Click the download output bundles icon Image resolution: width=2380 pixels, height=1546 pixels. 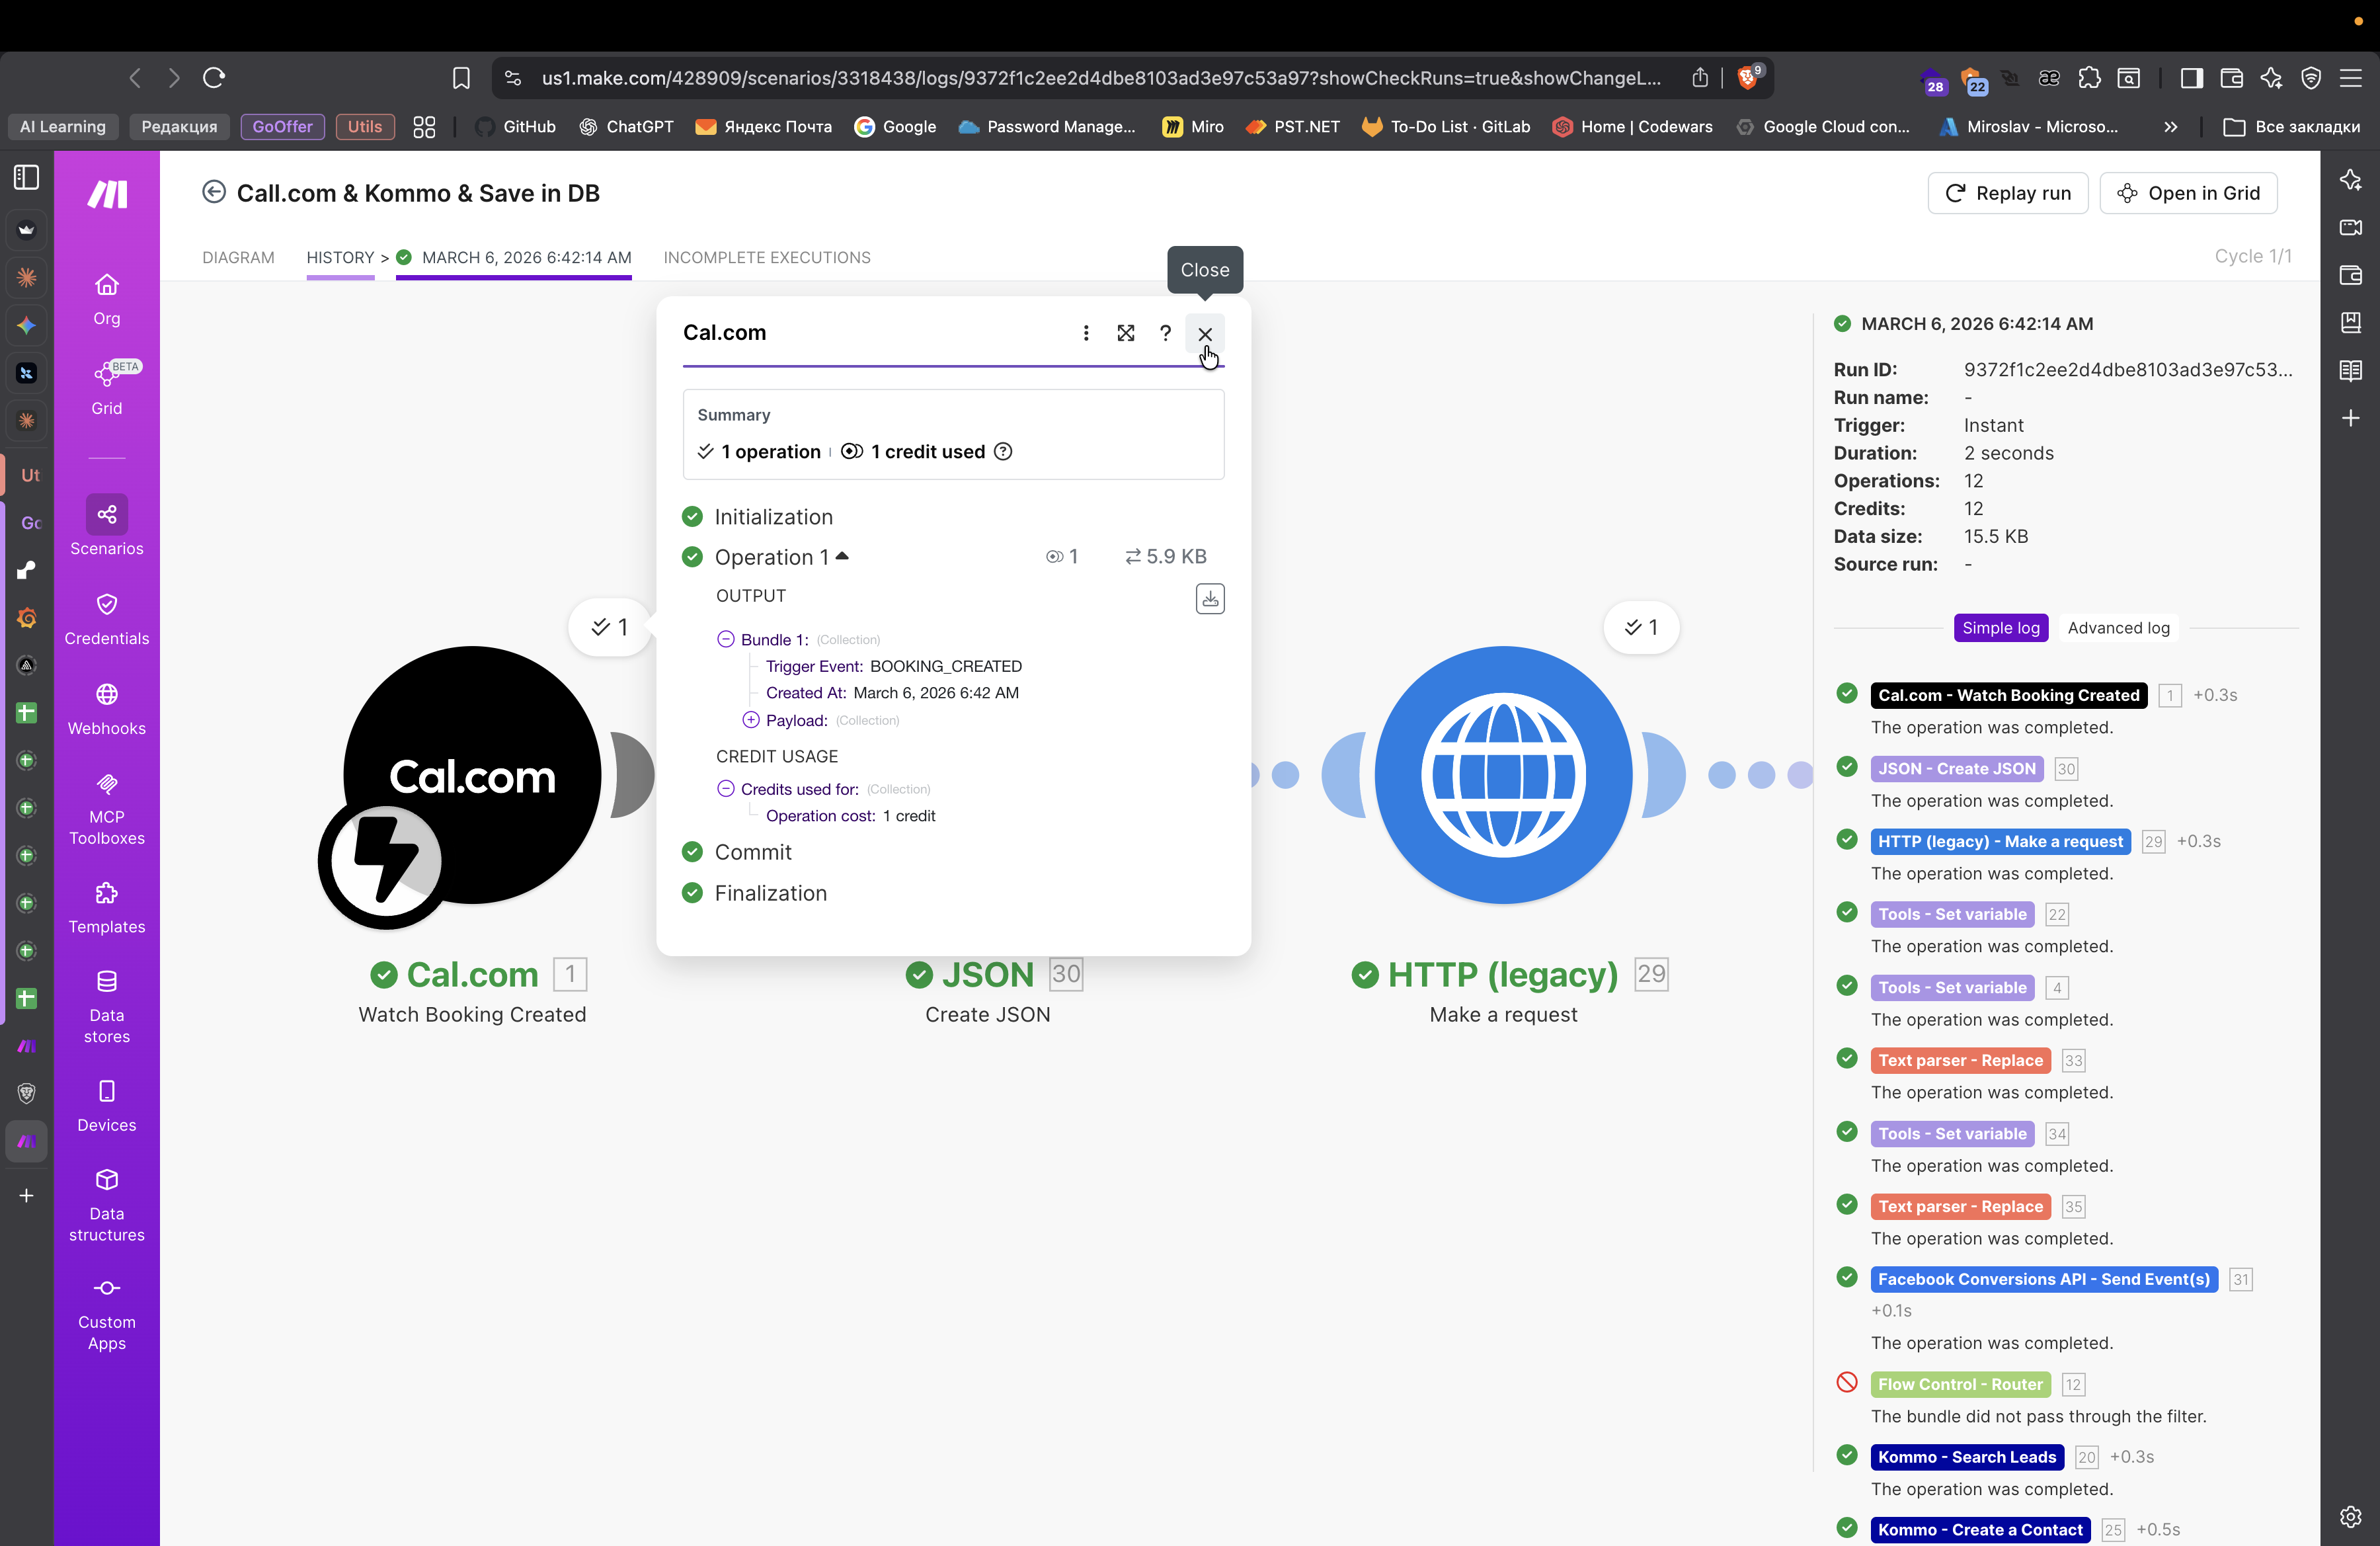pyautogui.click(x=1210, y=599)
